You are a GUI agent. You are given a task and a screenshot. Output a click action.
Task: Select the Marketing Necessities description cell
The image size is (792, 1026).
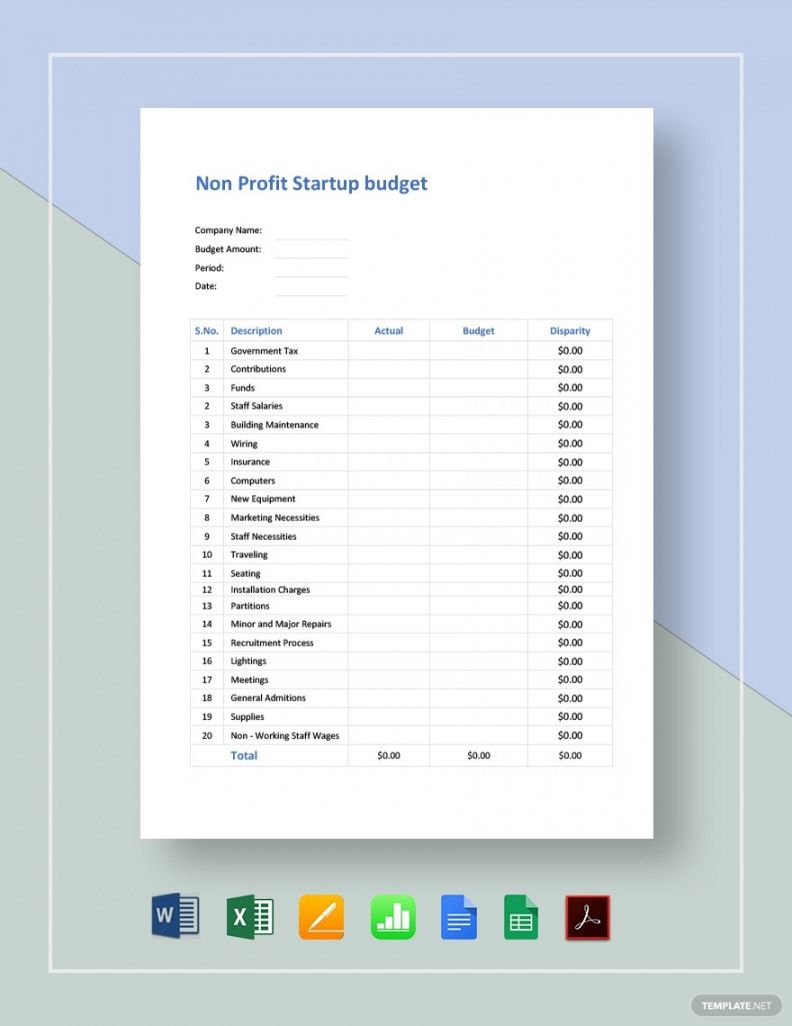click(275, 518)
